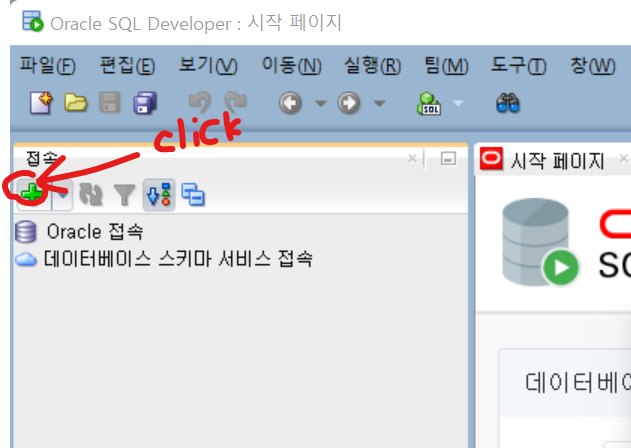Click the Oracle 접속 database icon
Viewport: 631px width, 448px height.
(x=26, y=232)
